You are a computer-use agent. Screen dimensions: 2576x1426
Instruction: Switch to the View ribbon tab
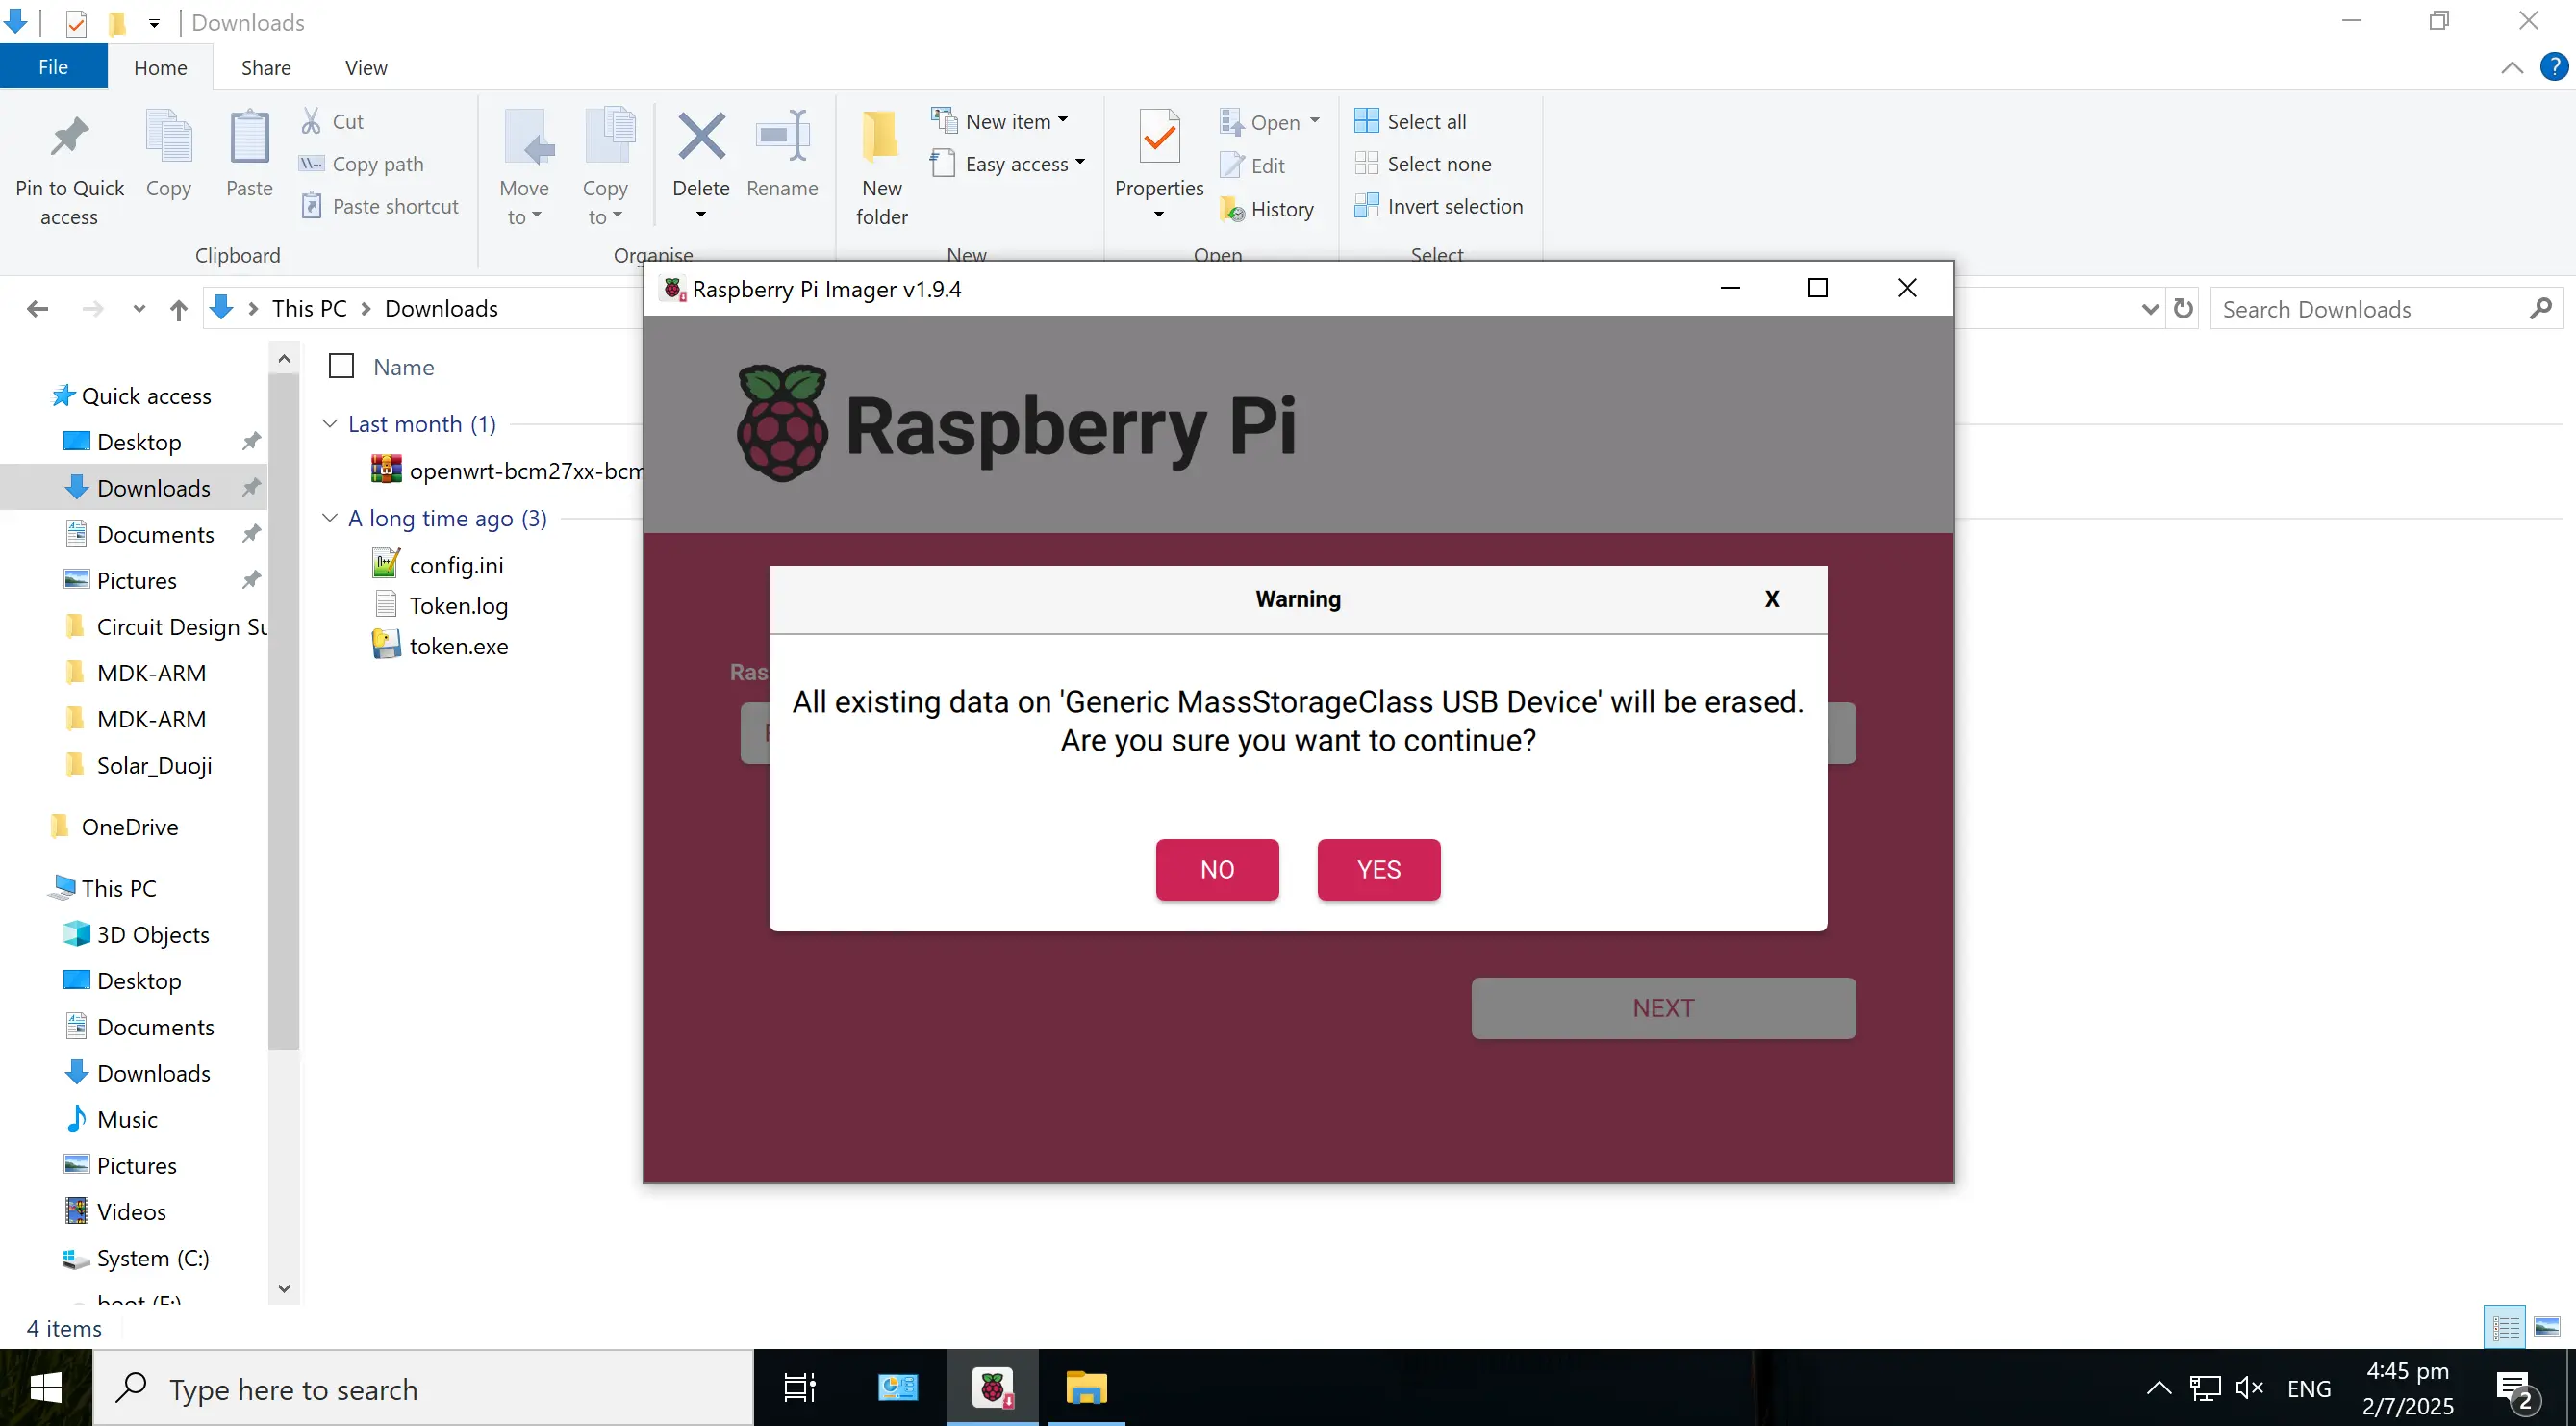(x=366, y=67)
